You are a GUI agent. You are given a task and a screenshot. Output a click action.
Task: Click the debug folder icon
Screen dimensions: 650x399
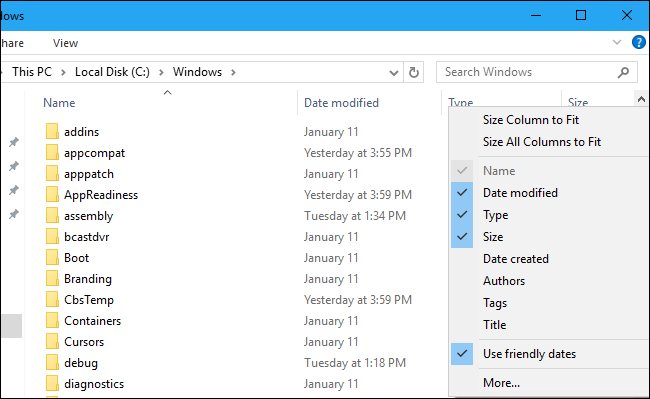coord(52,363)
